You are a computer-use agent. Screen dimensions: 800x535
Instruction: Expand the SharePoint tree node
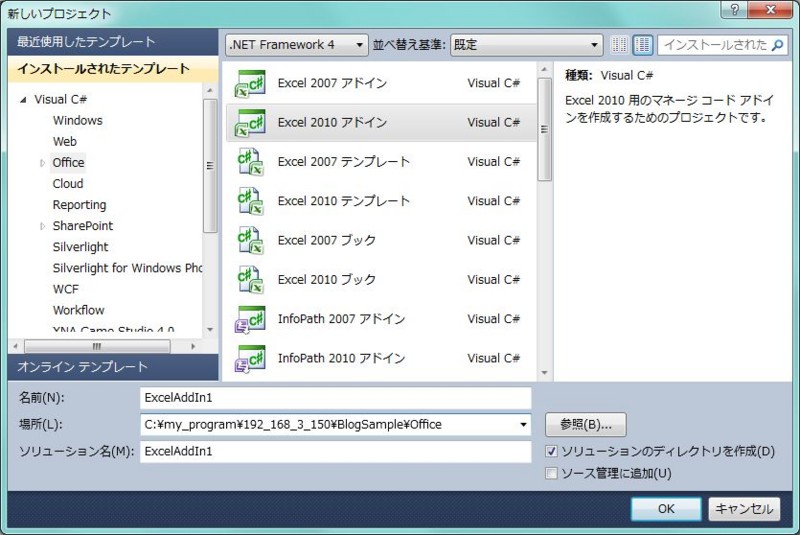(42, 226)
